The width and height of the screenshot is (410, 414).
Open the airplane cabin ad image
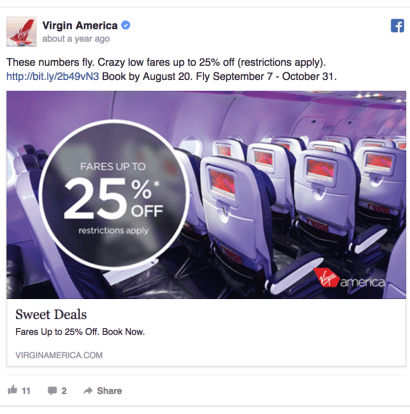pos(206,195)
